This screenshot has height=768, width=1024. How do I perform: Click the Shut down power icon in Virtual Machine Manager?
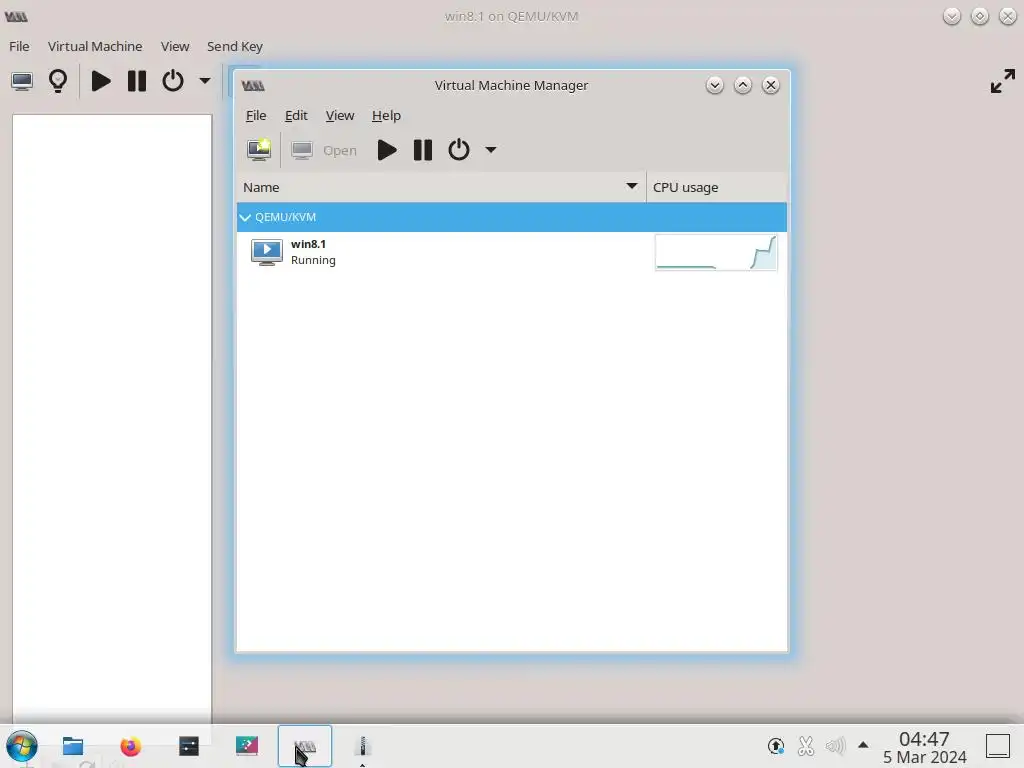click(x=458, y=150)
